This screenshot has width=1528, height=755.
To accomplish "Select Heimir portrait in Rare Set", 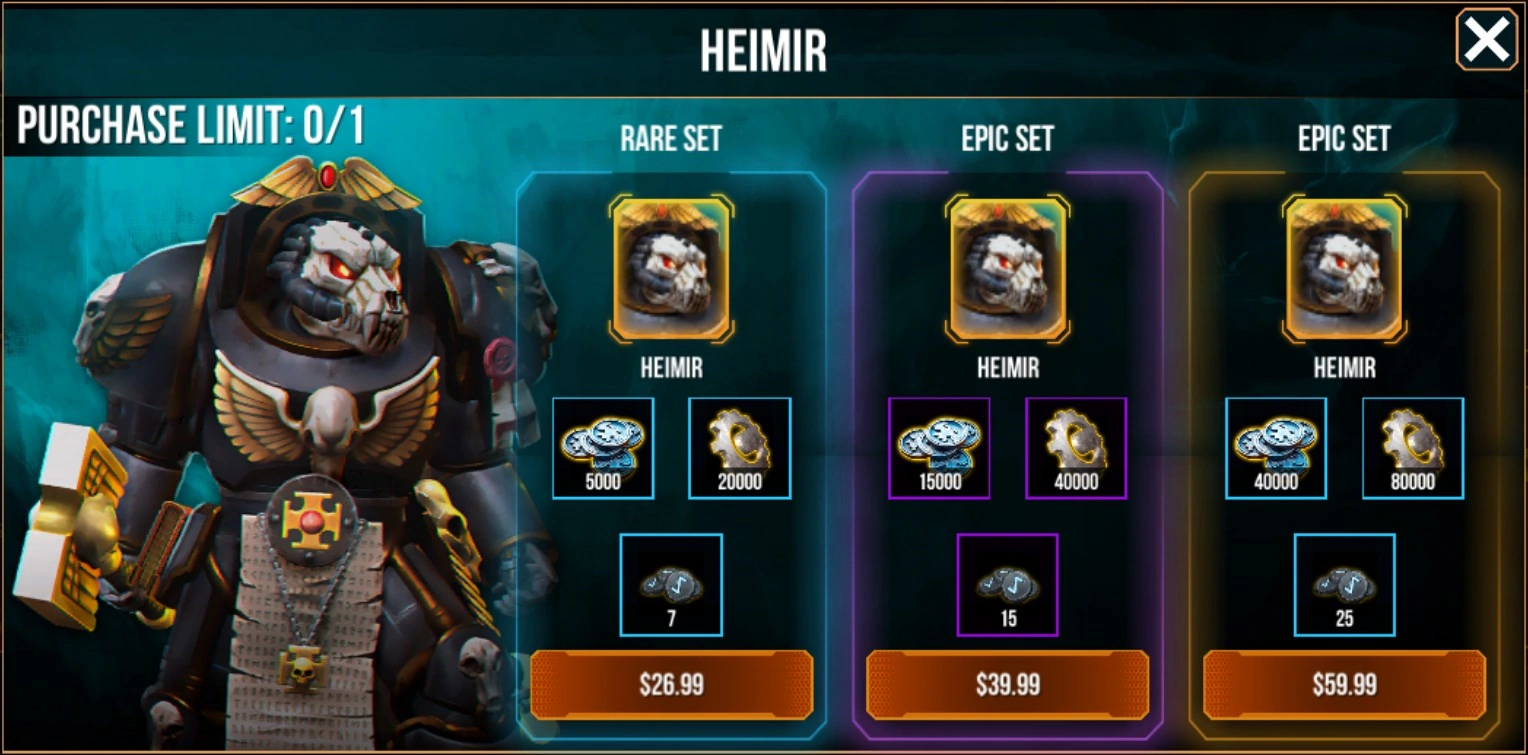I will (x=672, y=269).
